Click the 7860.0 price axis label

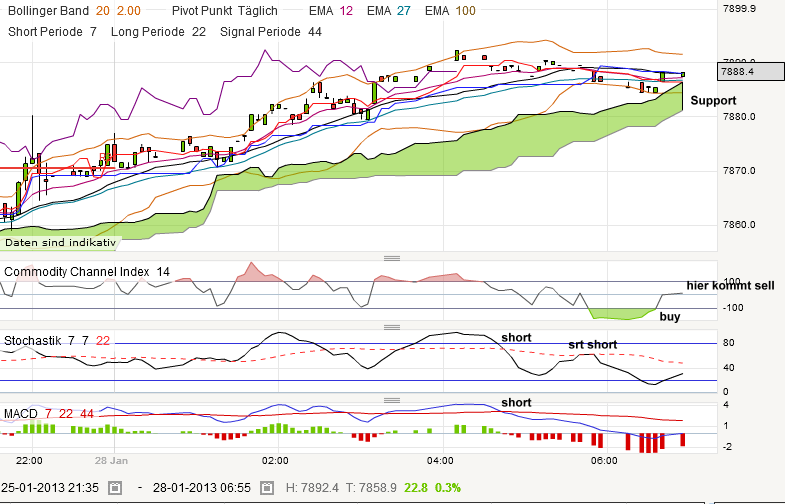739,225
